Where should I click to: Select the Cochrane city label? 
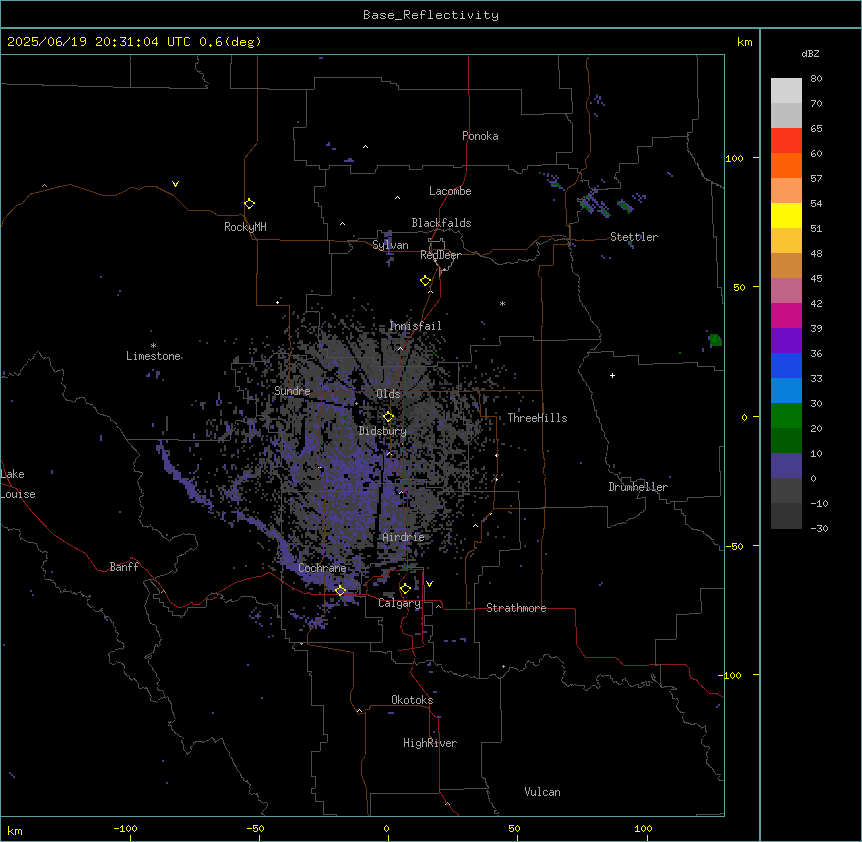[x=322, y=568]
